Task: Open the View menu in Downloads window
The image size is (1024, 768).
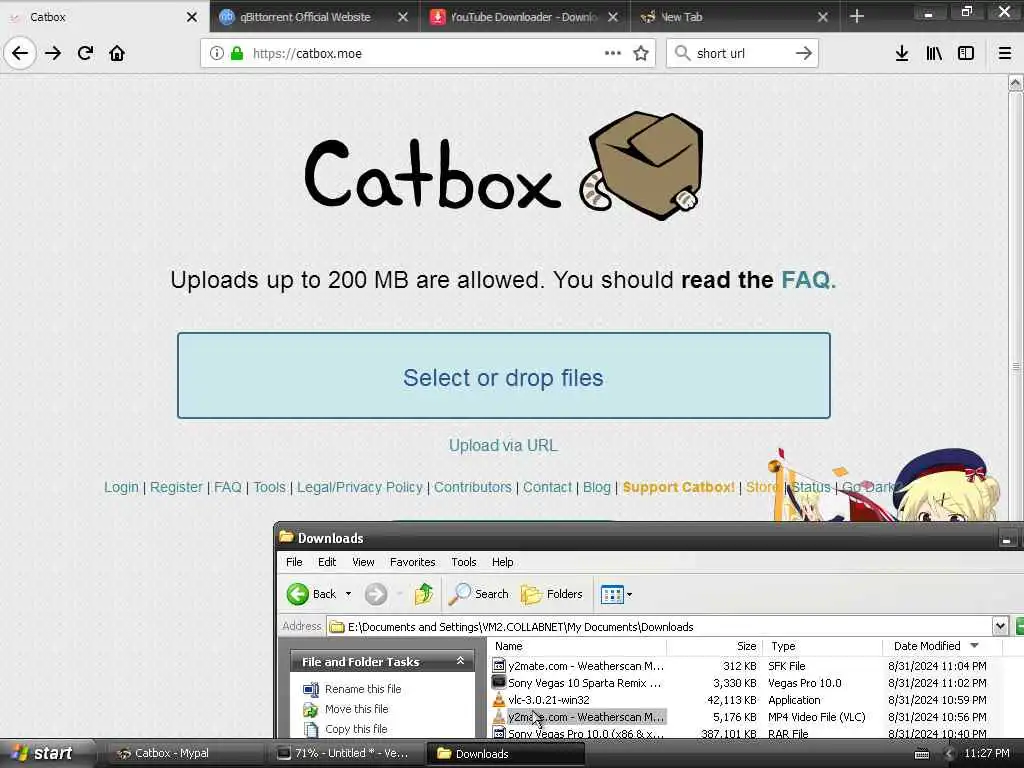Action: pos(363,562)
